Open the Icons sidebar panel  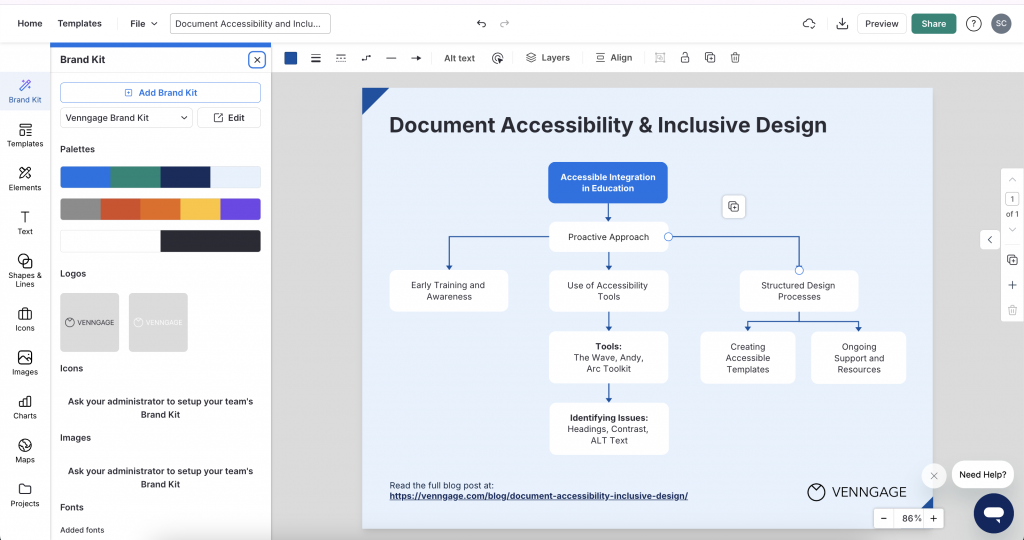(x=25, y=319)
